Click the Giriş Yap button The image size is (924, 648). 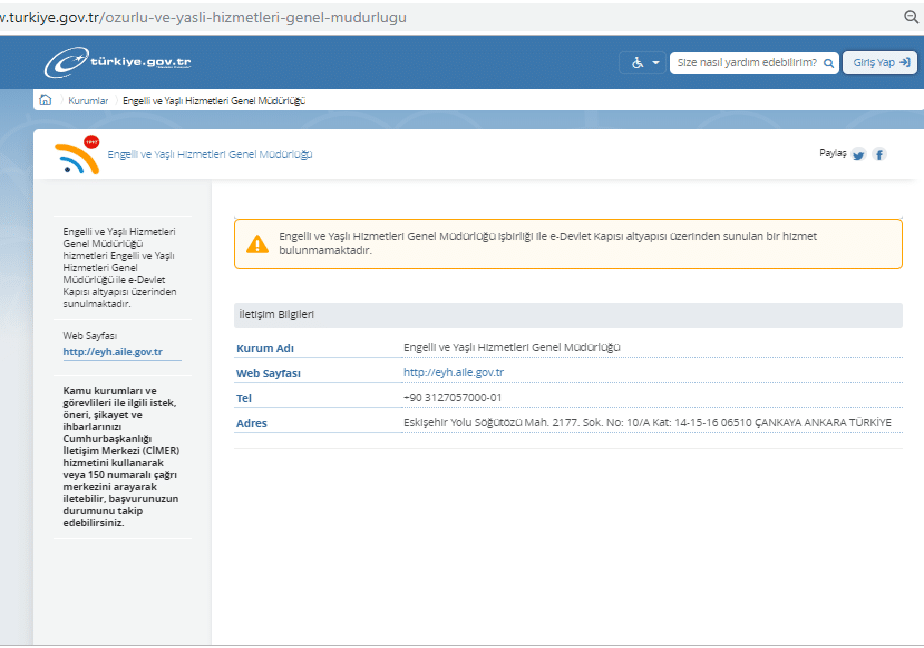(880, 62)
